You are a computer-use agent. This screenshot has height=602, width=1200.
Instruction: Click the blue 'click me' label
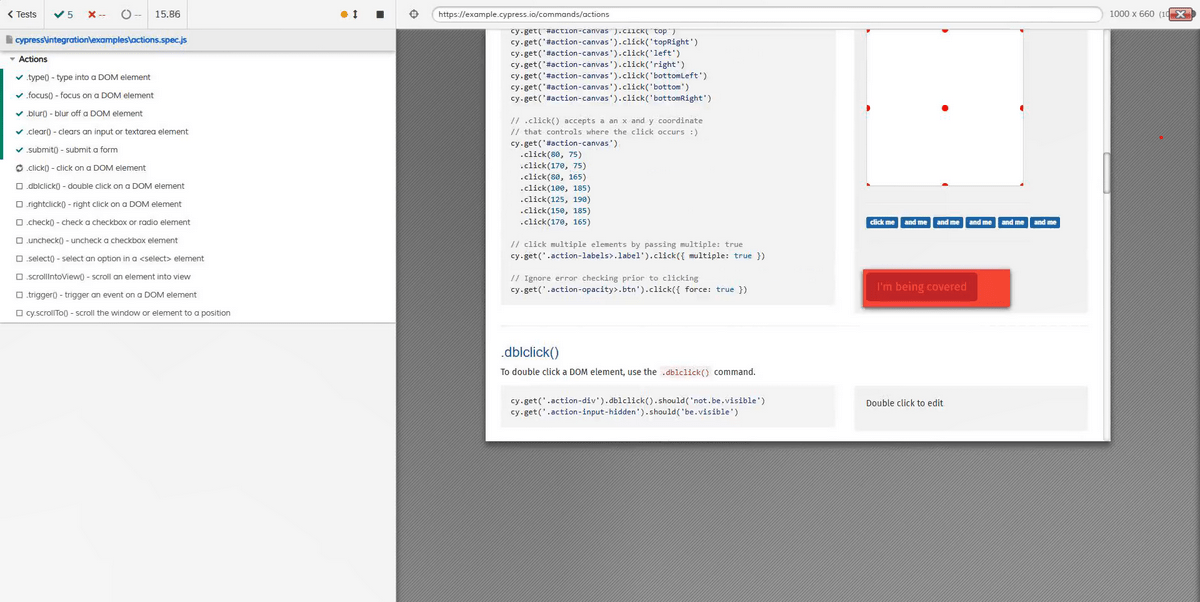click(x=883, y=222)
